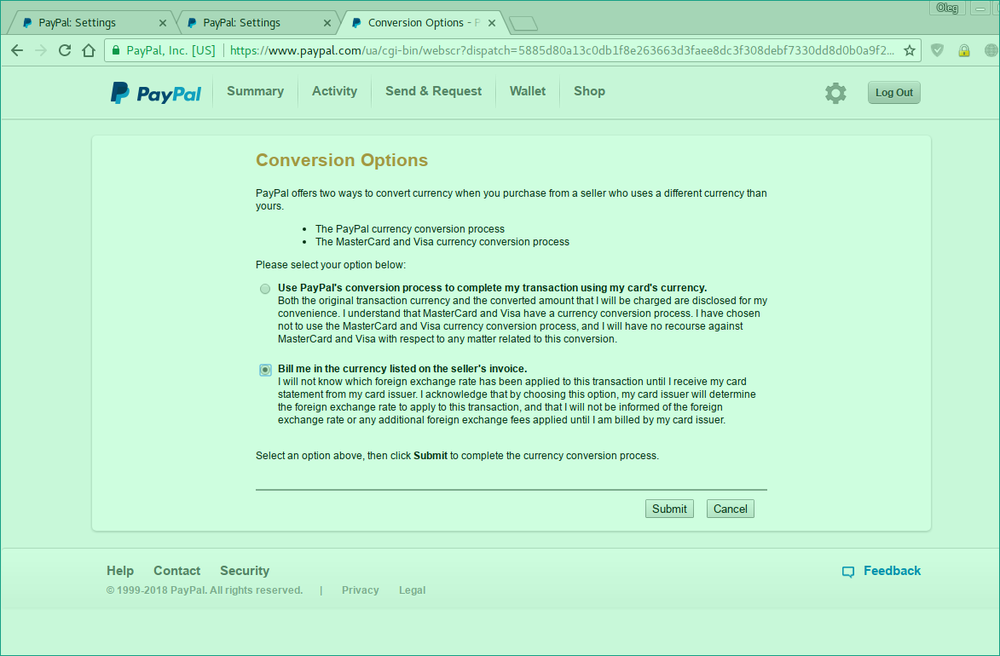Select Bill me in seller's invoice currency

pyautogui.click(x=265, y=370)
